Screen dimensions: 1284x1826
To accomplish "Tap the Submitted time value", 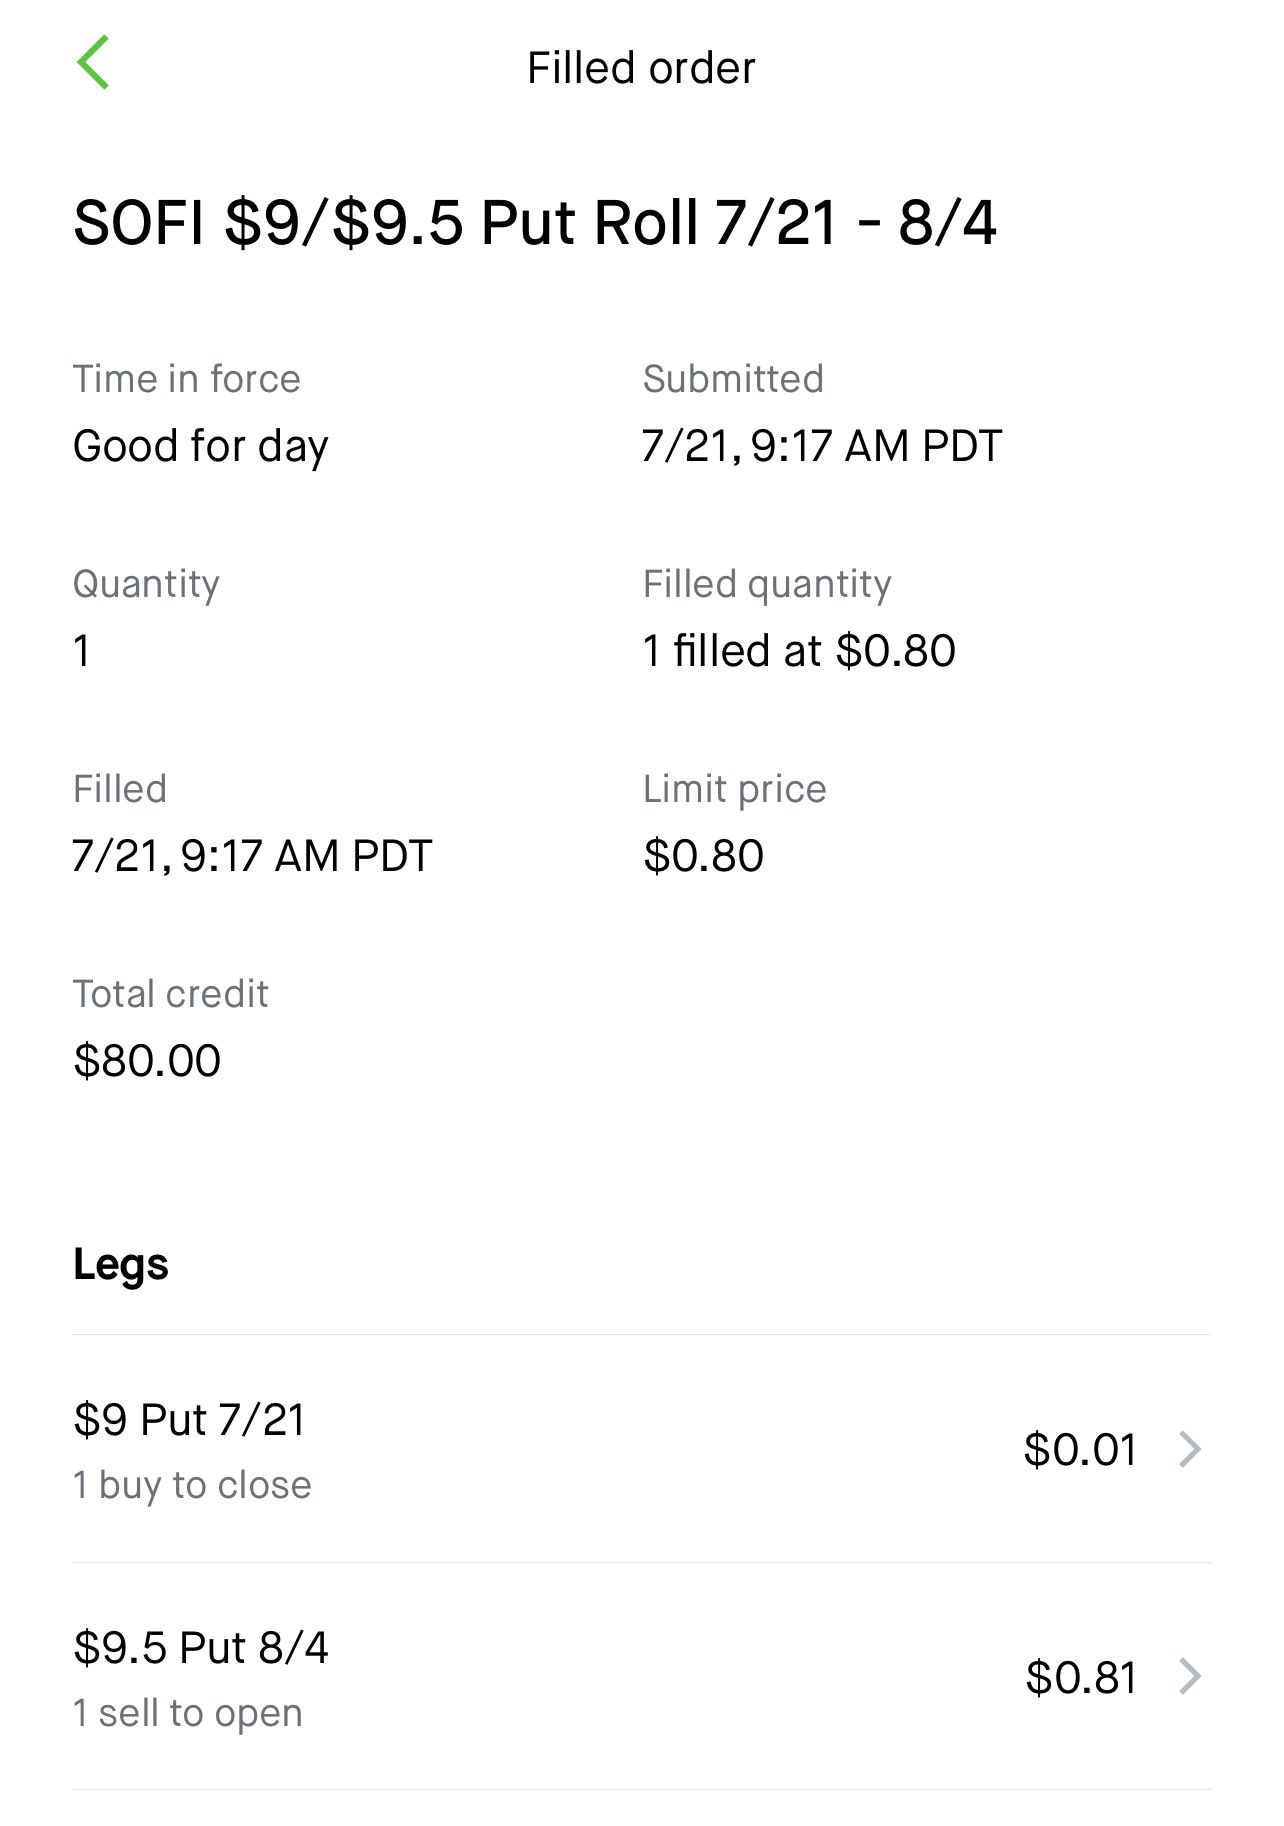I will tap(821, 446).
